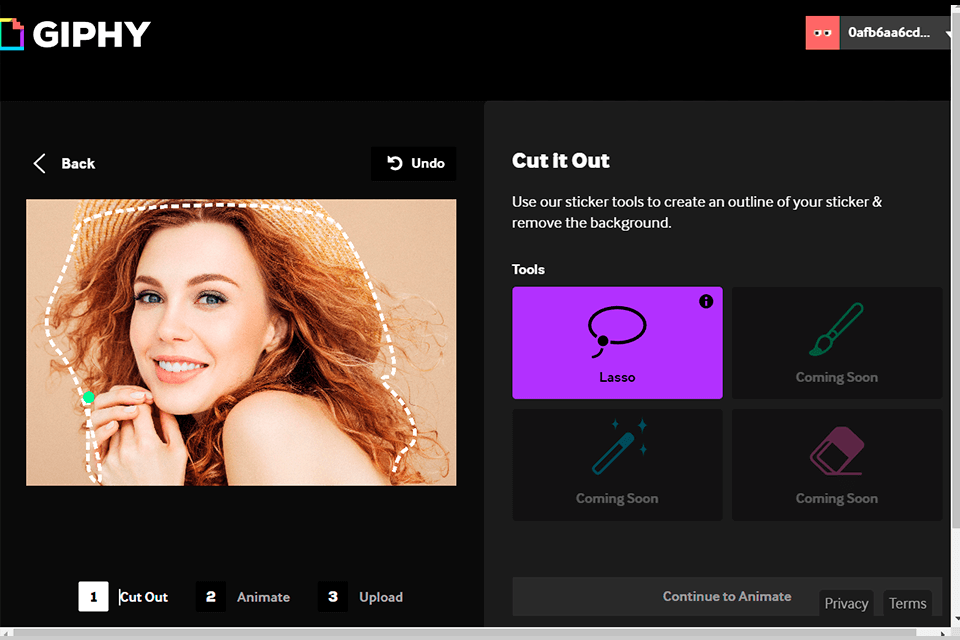Click the paintbrush Coming Soon tool

pos(837,343)
